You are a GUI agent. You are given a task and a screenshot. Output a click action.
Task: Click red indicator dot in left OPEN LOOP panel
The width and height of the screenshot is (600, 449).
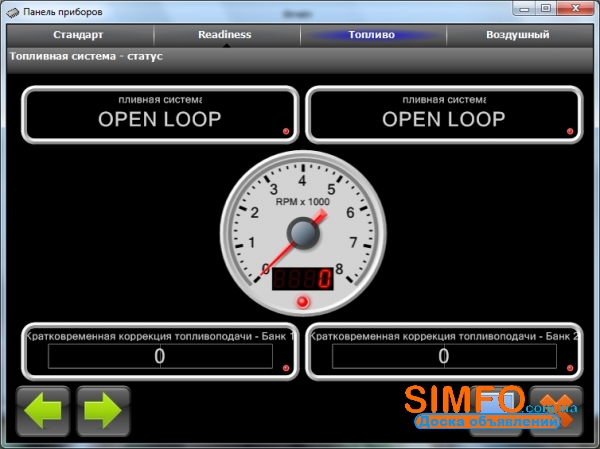(285, 132)
